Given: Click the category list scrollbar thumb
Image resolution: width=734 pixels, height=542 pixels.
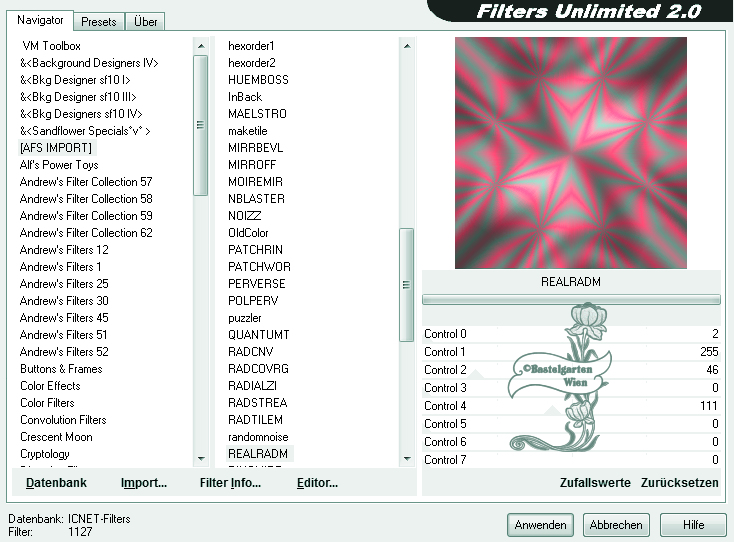Looking at the screenshot, I should point(200,125).
